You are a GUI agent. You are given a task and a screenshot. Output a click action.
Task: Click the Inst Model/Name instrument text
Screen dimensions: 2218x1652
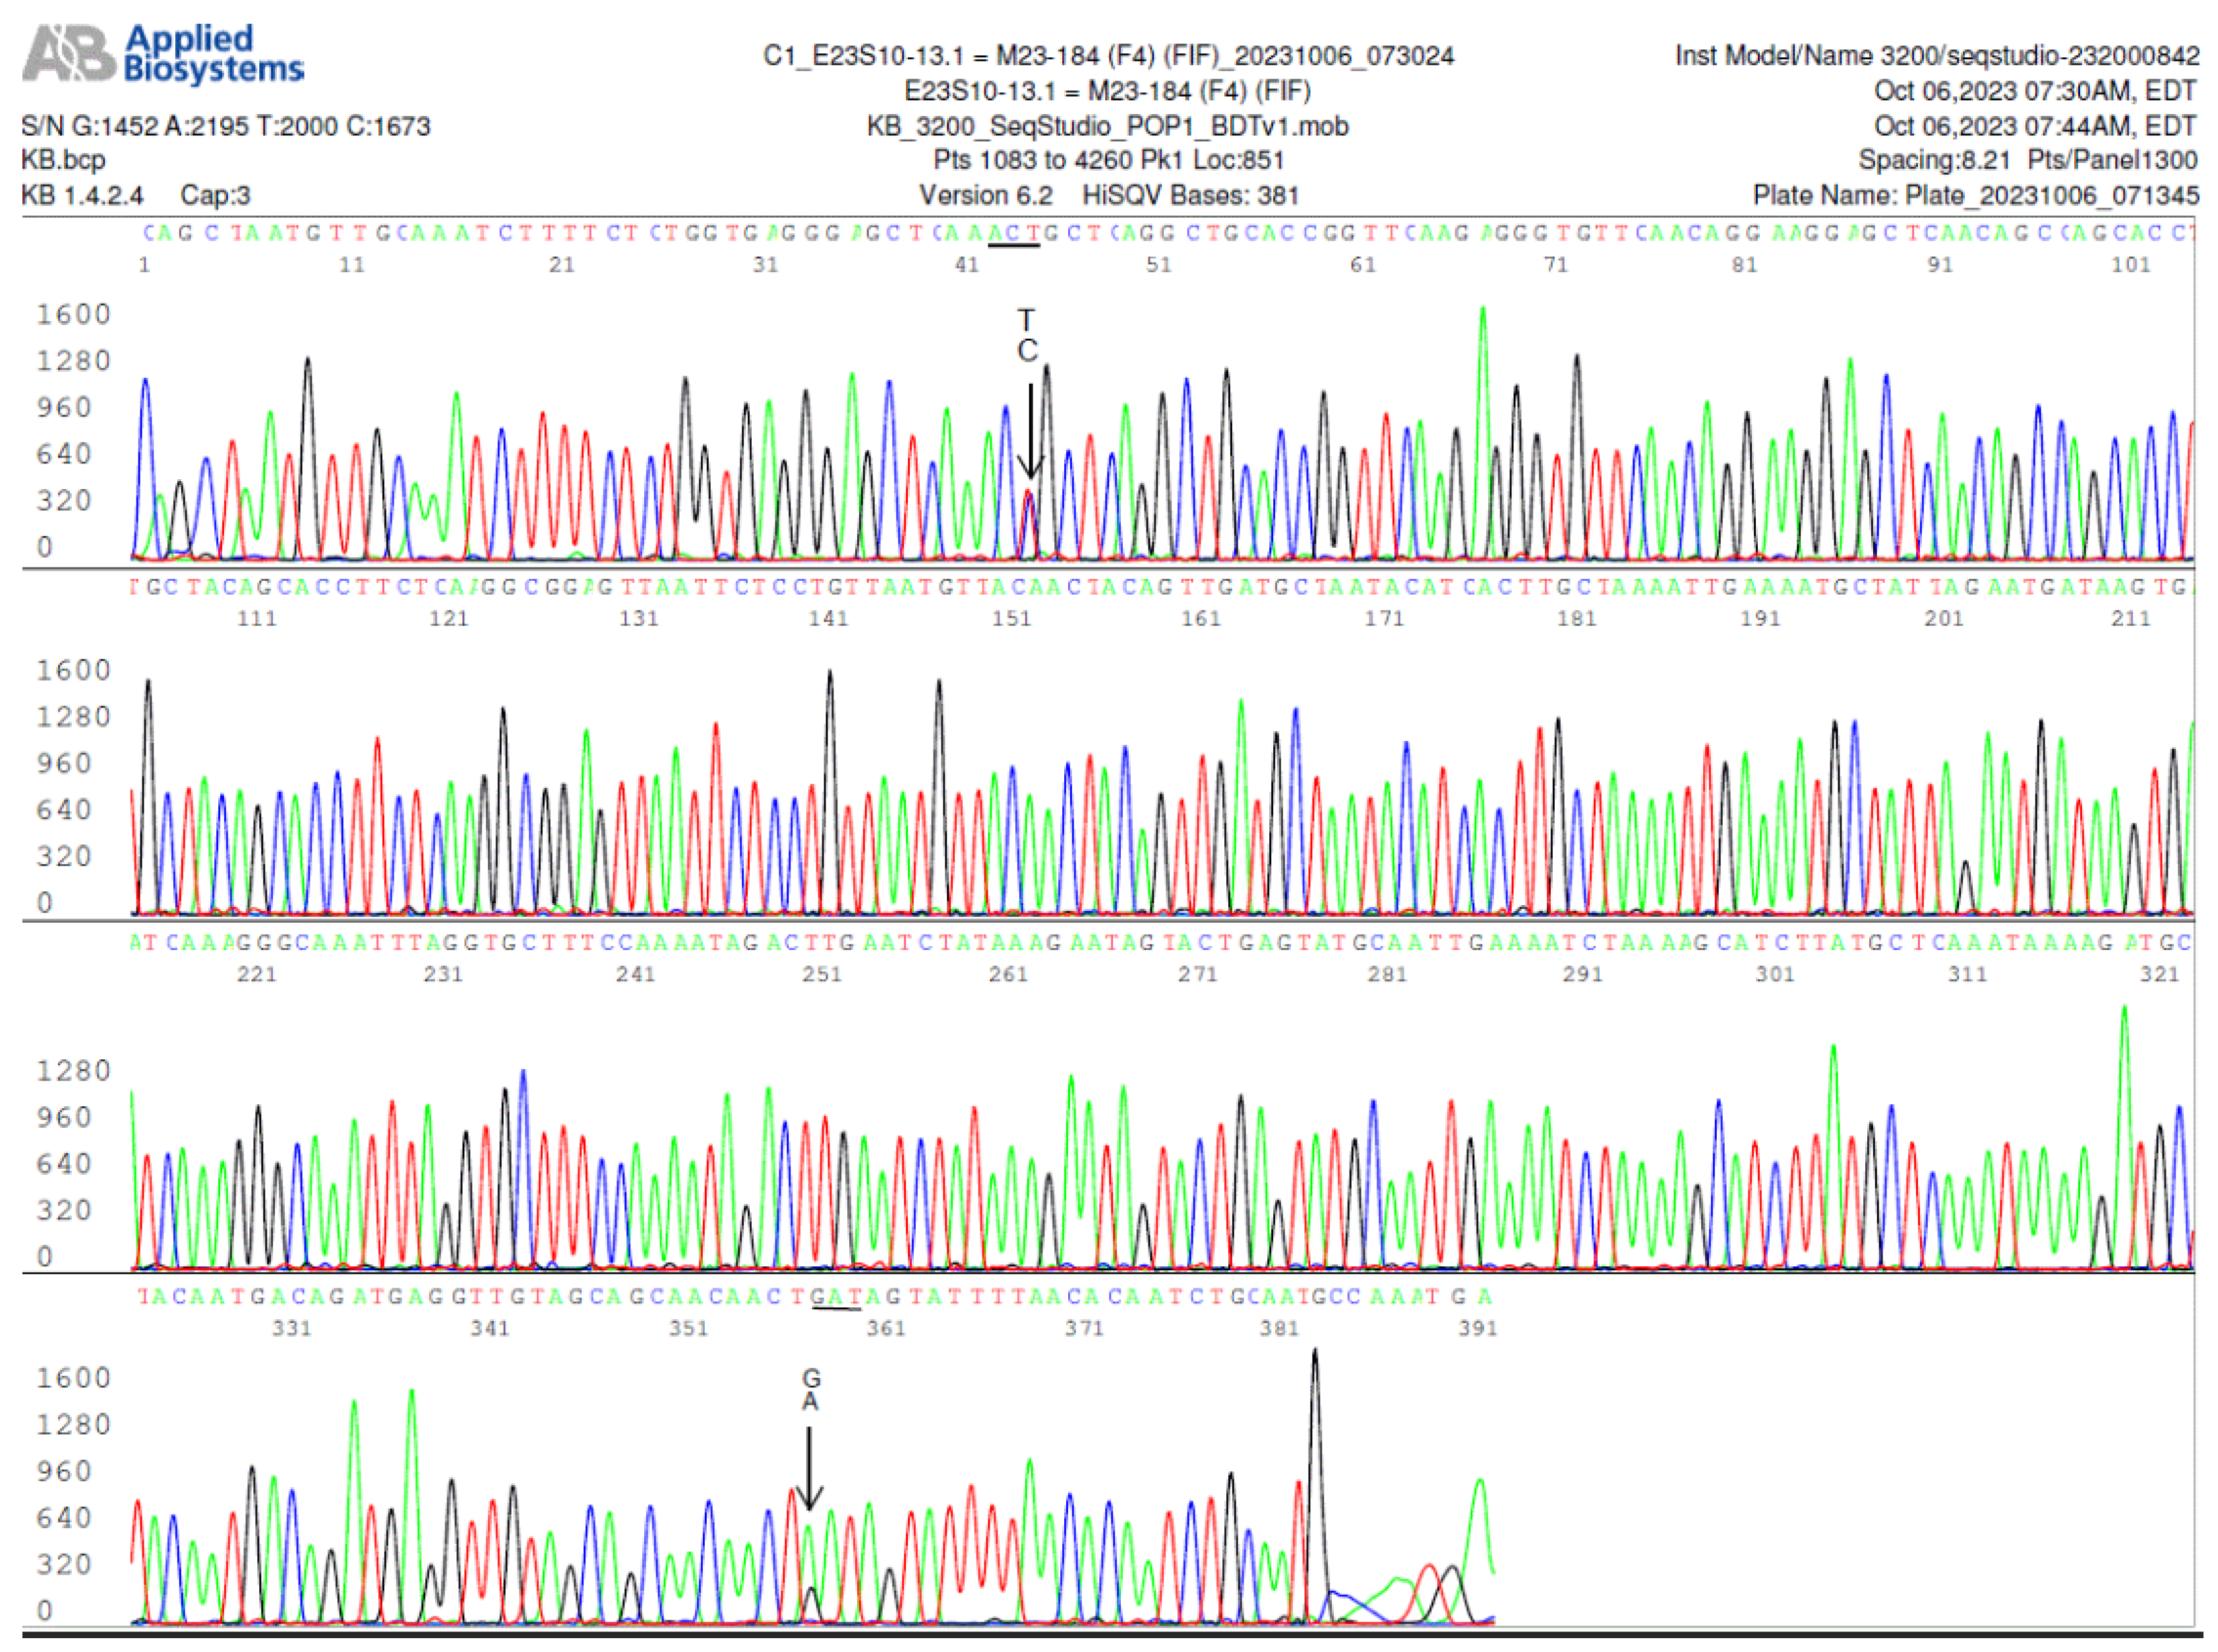(x=1936, y=56)
